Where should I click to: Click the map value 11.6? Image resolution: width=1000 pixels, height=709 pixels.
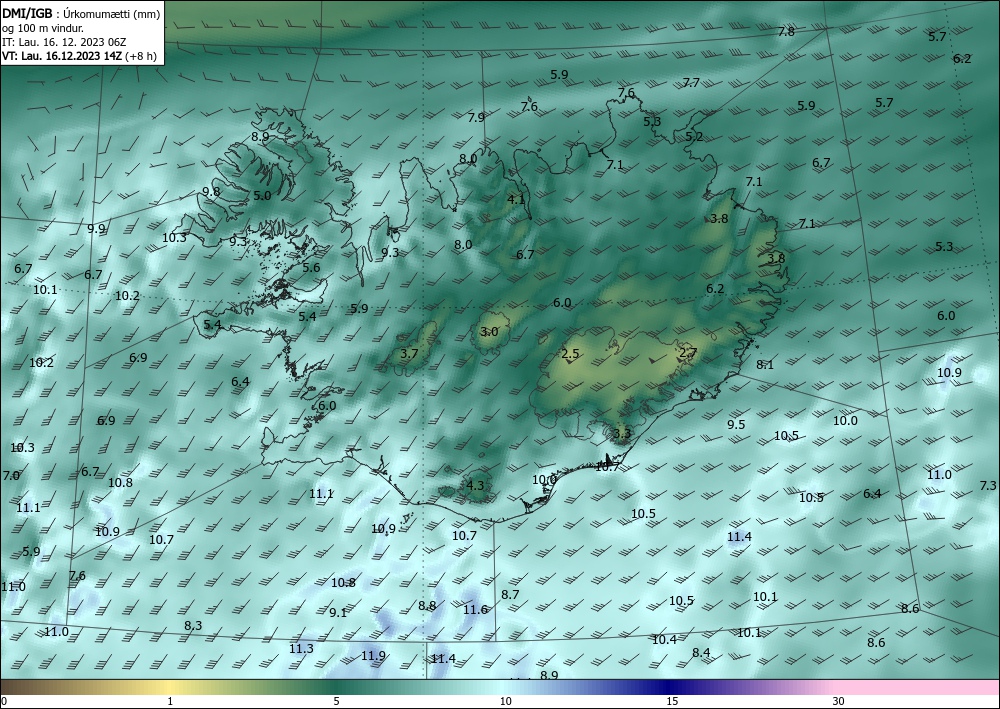click(x=475, y=610)
